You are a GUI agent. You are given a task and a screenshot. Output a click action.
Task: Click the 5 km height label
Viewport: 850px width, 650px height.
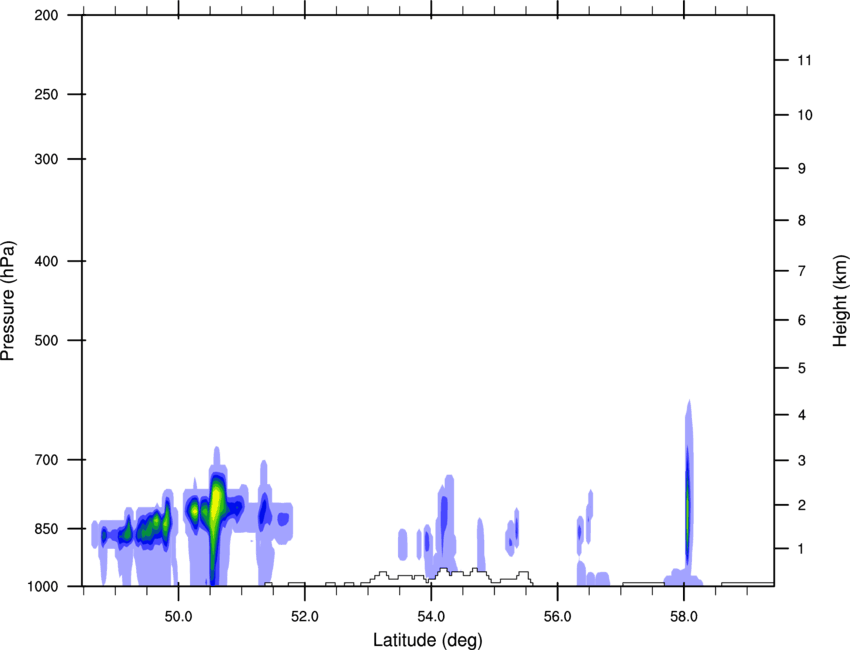pyautogui.click(x=802, y=368)
